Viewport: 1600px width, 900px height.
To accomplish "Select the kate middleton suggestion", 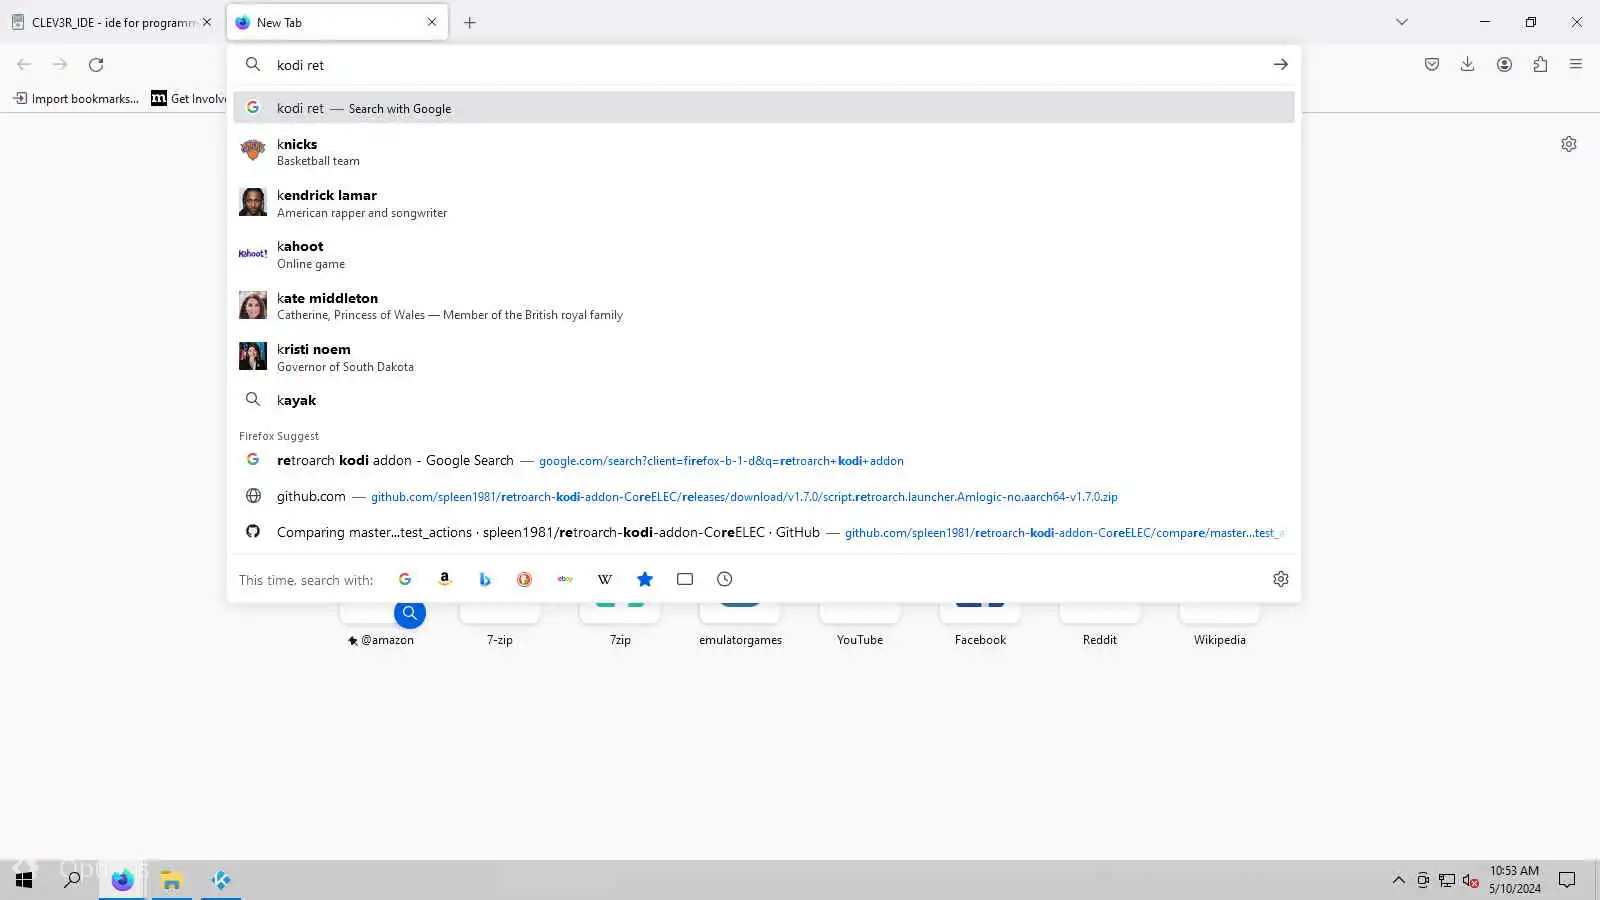I will (x=764, y=306).
